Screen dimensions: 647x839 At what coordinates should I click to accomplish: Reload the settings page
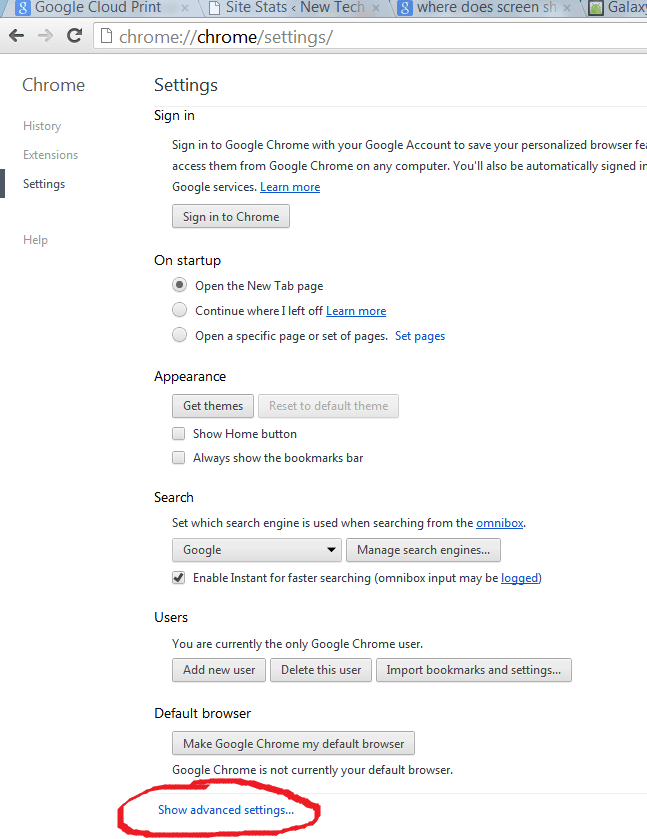(74, 37)
